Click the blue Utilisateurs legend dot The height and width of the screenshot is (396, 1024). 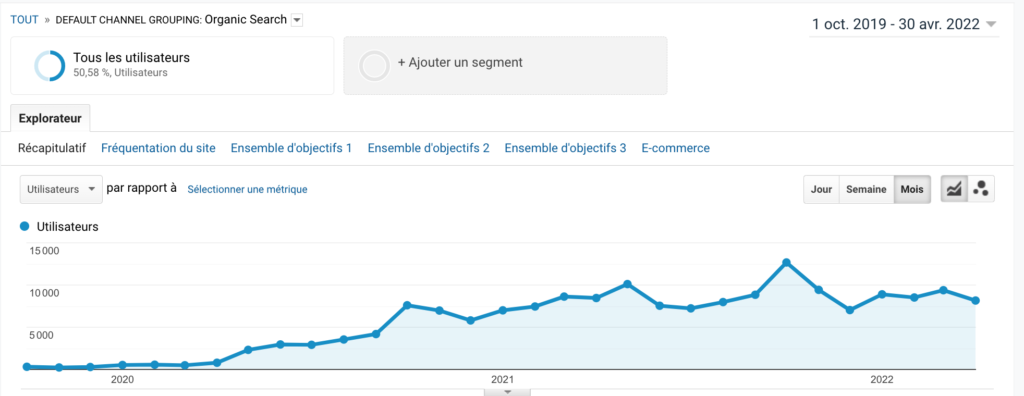pyautogui.click(x=25, y=226)
